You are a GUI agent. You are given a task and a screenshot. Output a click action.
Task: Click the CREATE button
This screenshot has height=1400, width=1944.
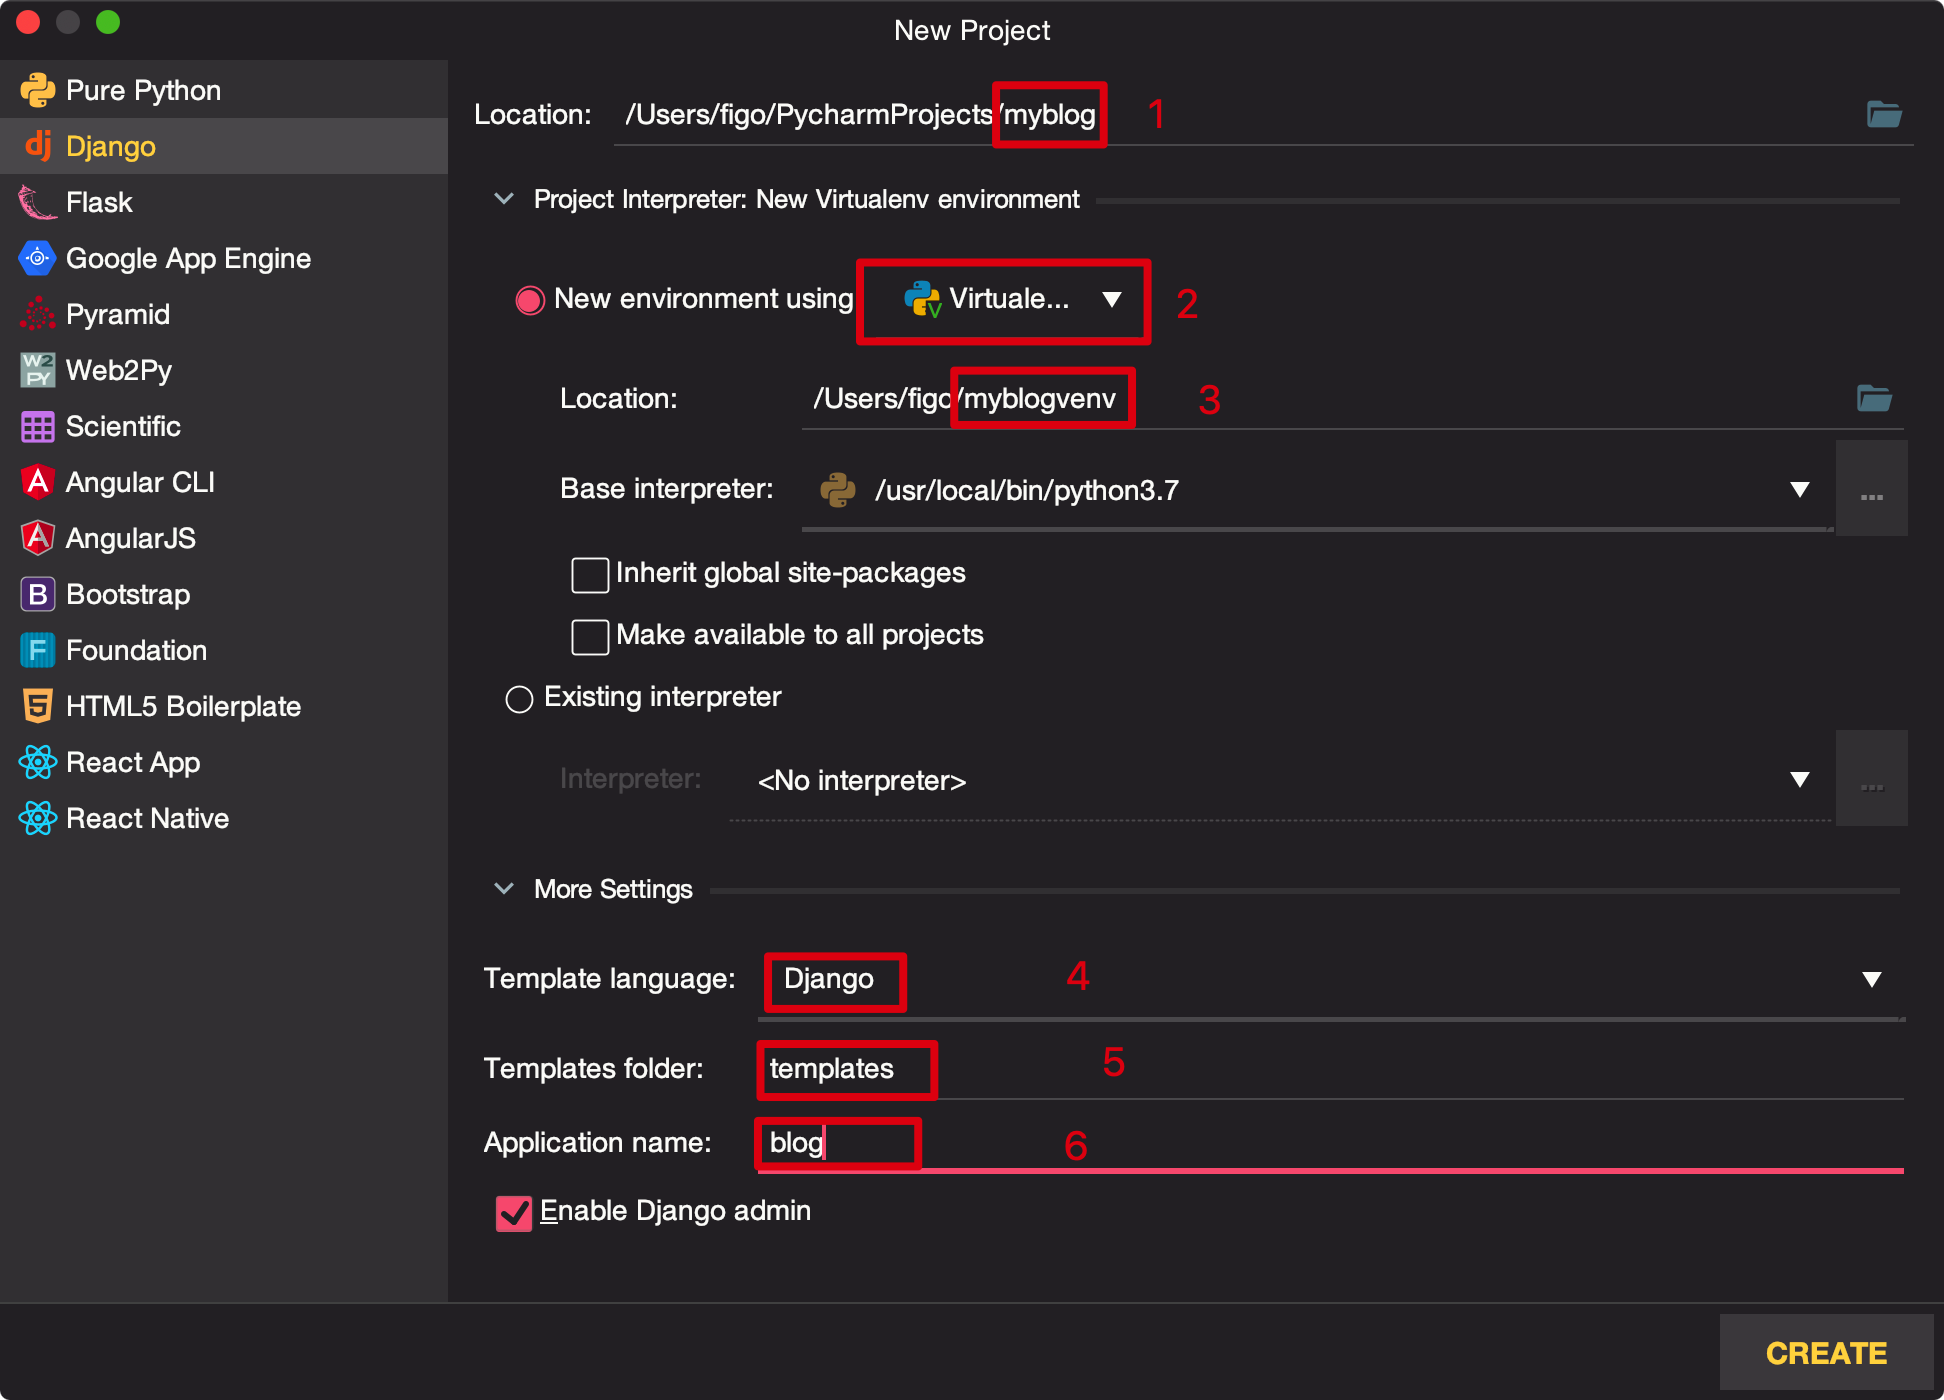(x=1826, y=1352)
